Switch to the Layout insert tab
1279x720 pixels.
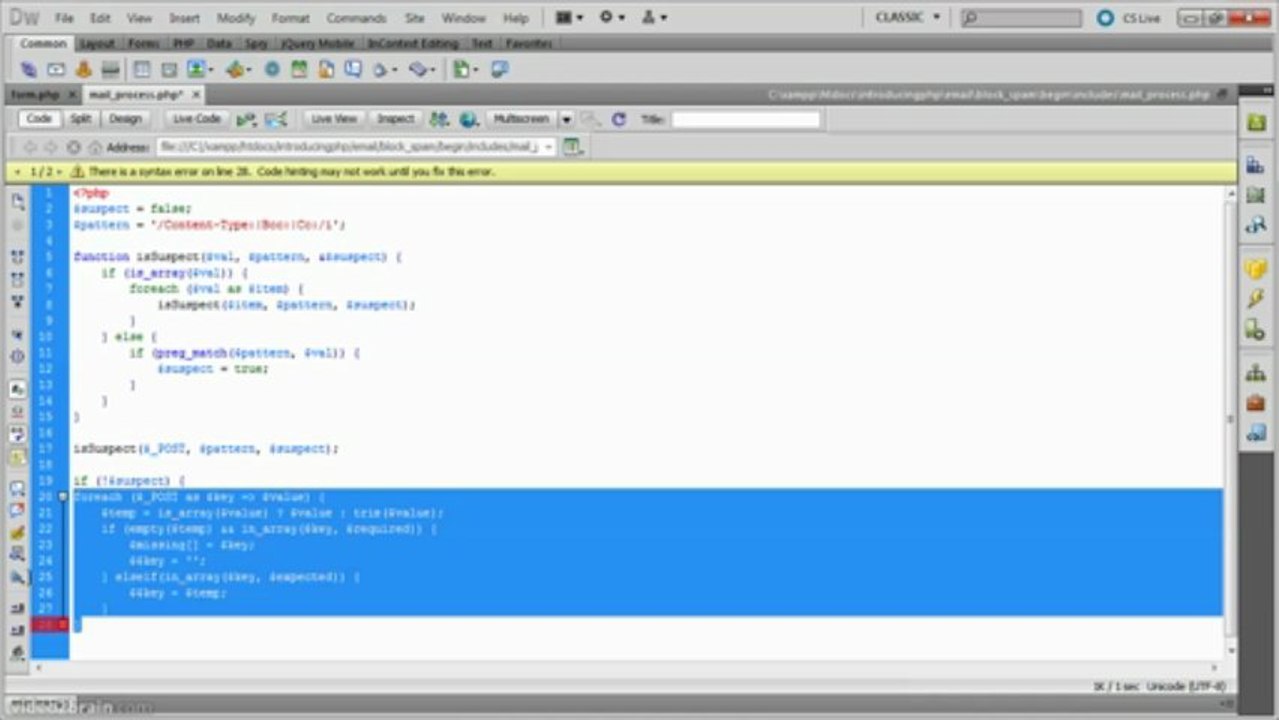click(97, 44)
